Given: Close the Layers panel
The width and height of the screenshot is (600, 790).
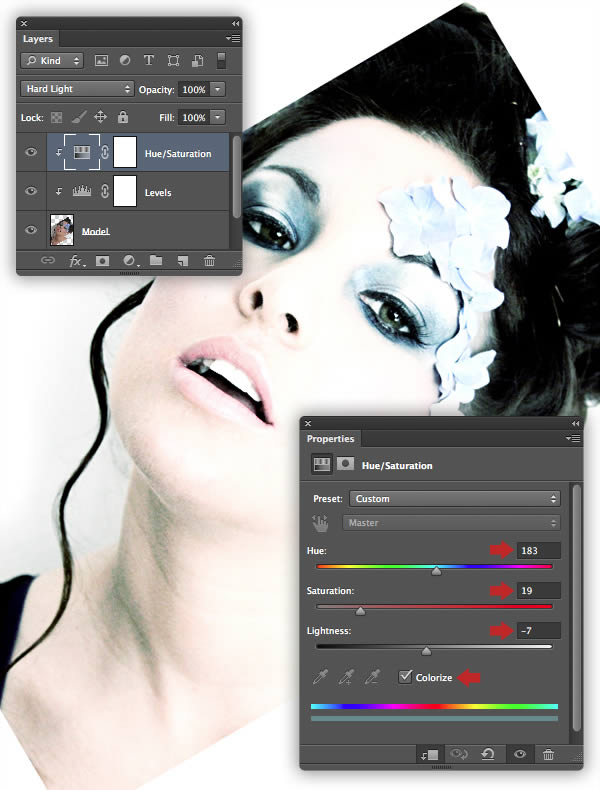Looking at the screenshot, I should (x=24, y=24).
